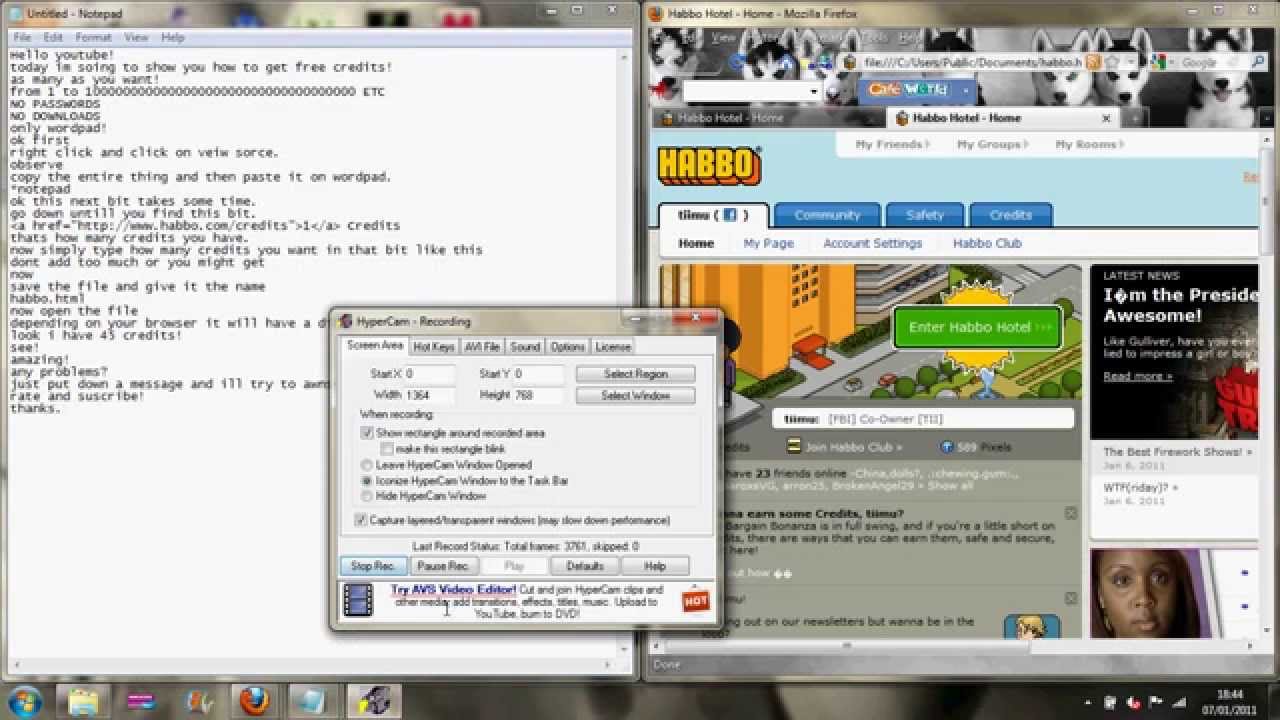The height and width of the screenshot is (720, 1280).
Task: Click the Select Region button
Action: [x=636, y=374]
